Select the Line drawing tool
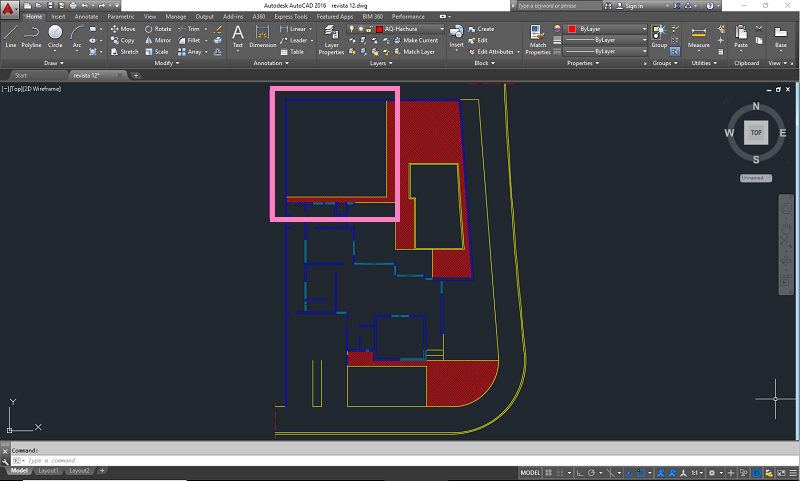The height and width of the screenshot is (481, 800). [x=11, y=36]
